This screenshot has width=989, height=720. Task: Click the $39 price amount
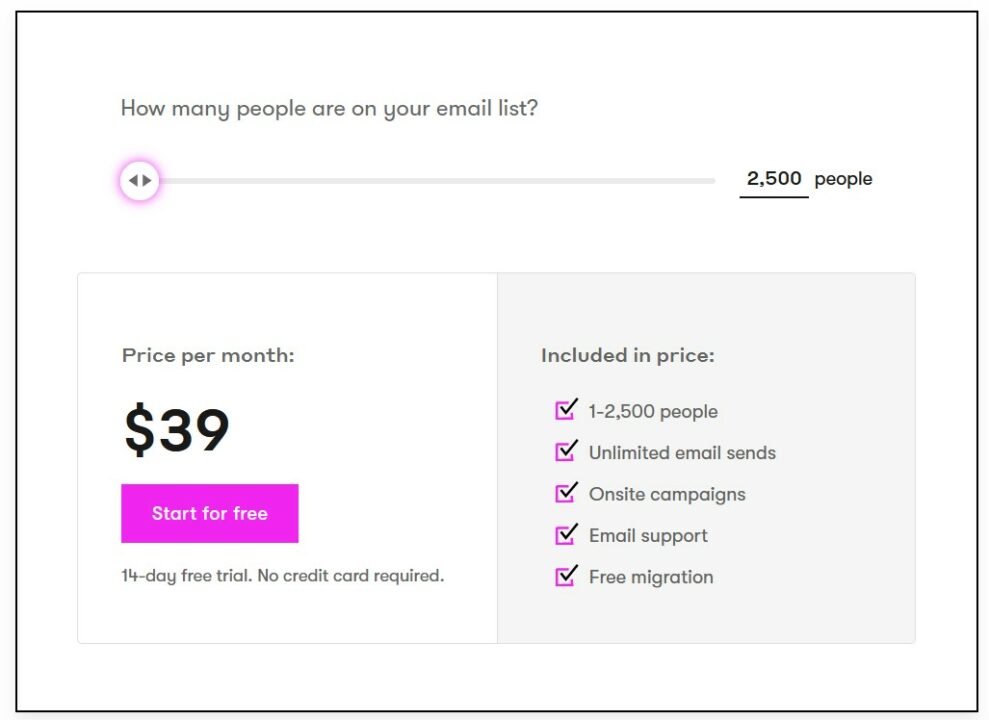177,429
